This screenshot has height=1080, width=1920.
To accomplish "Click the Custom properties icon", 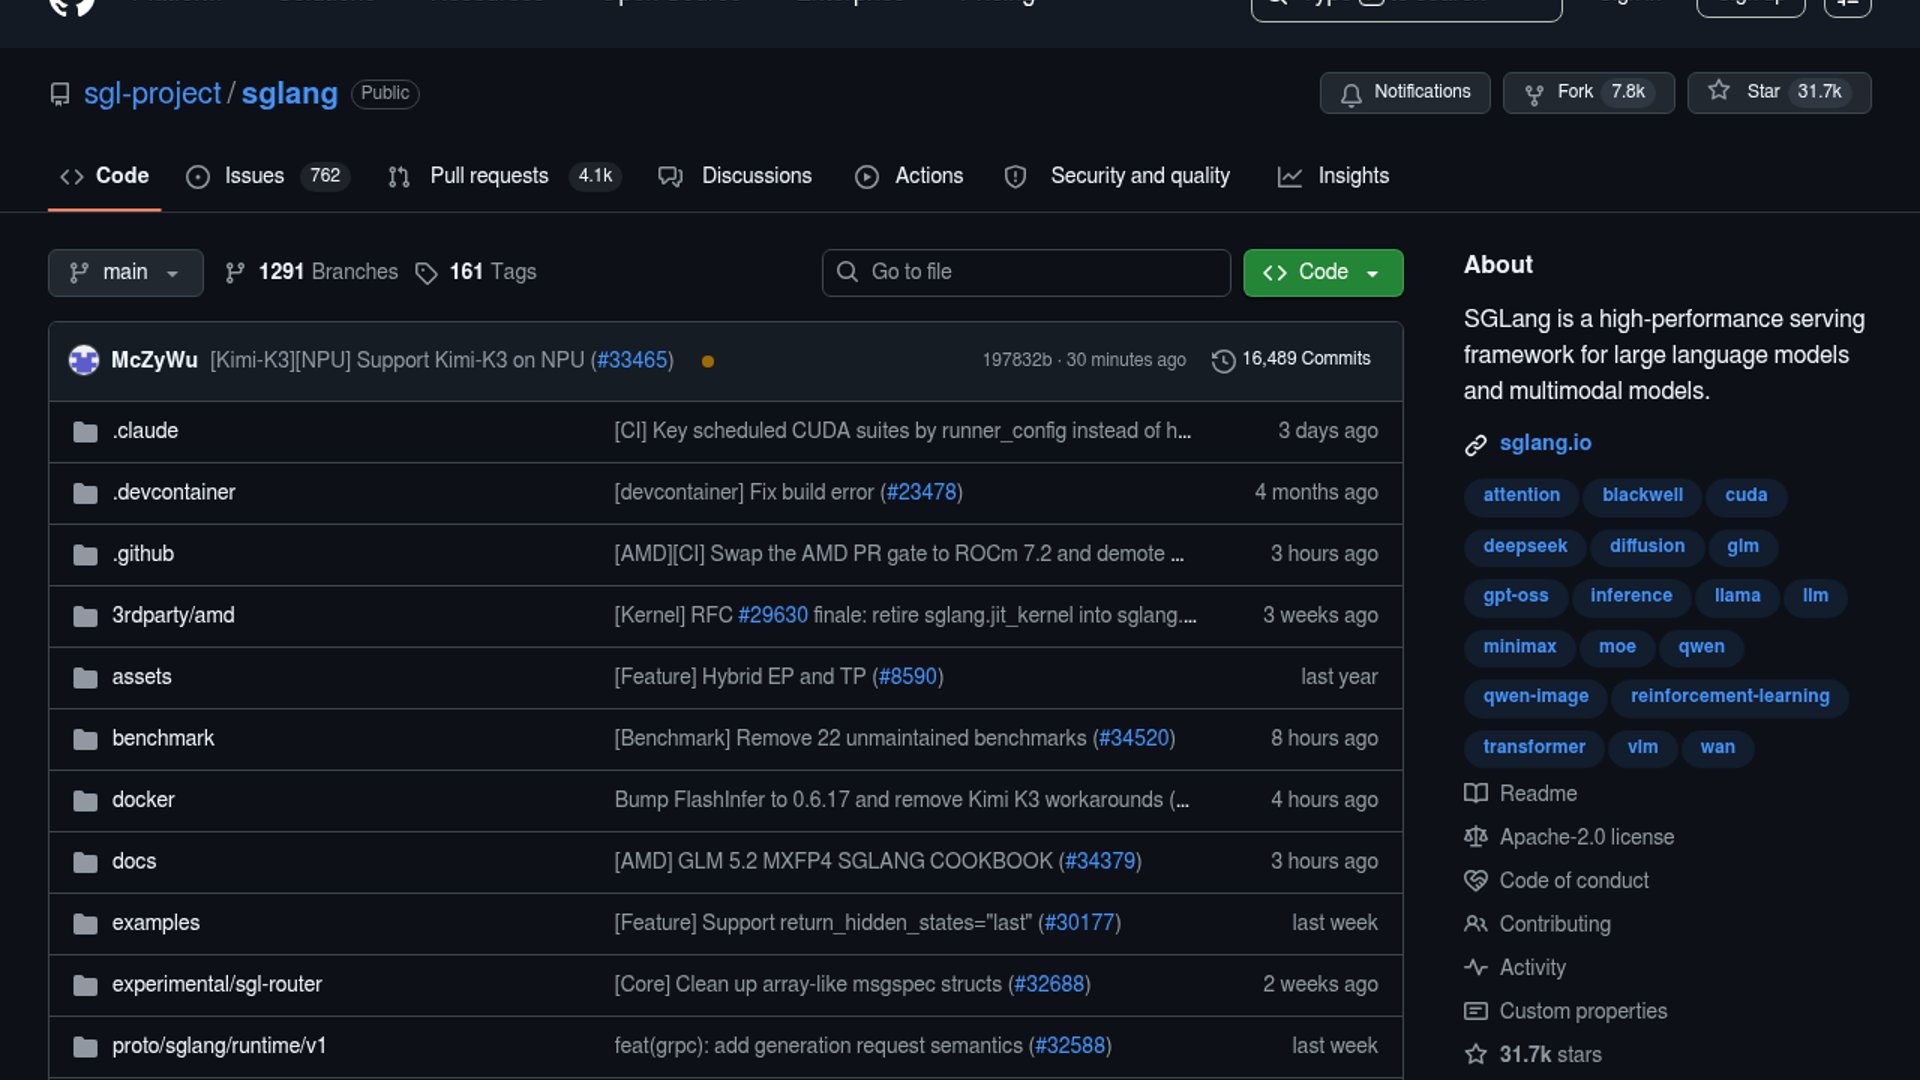I will click(1476, 1011).
